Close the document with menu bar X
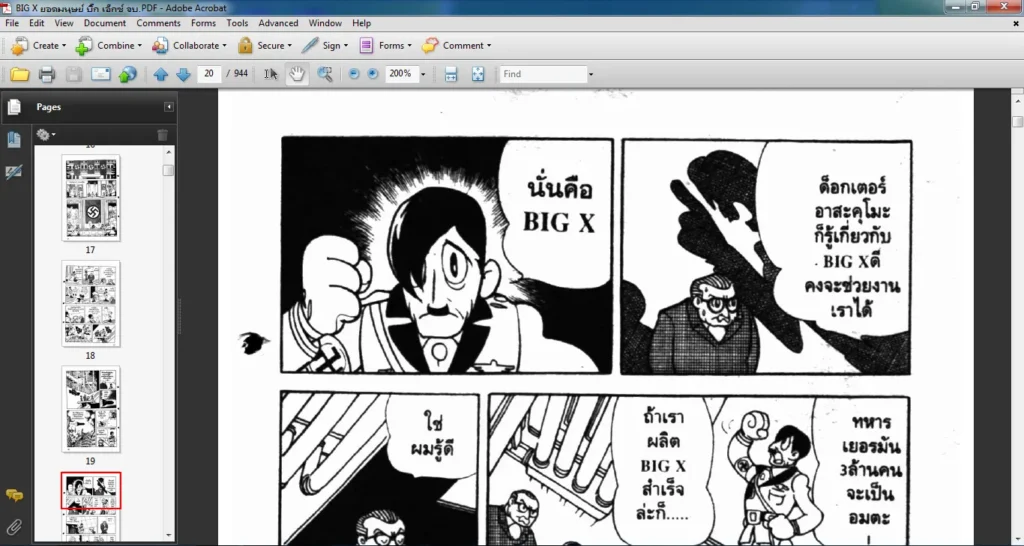This screenshot has width=1024, height=546. [1016, 24]
